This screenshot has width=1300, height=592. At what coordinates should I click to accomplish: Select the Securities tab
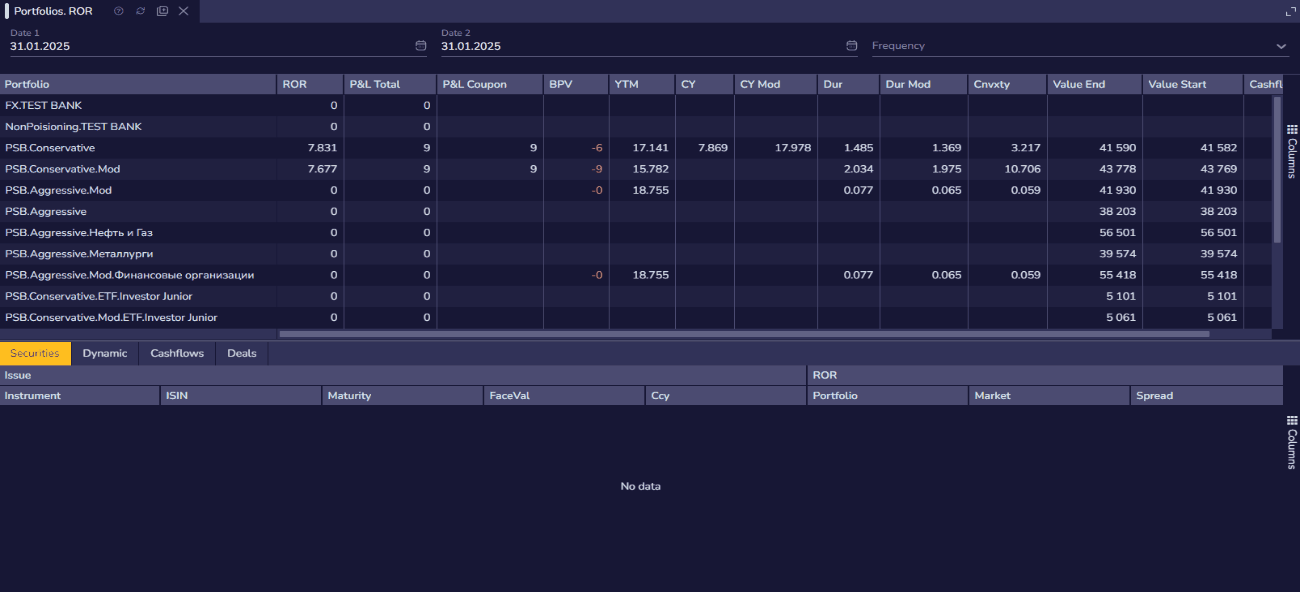click(35, 353)
